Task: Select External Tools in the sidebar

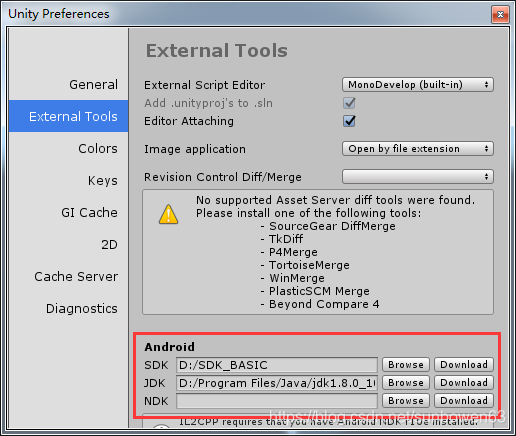Action: pyautogui.click(x=69, y=116)
